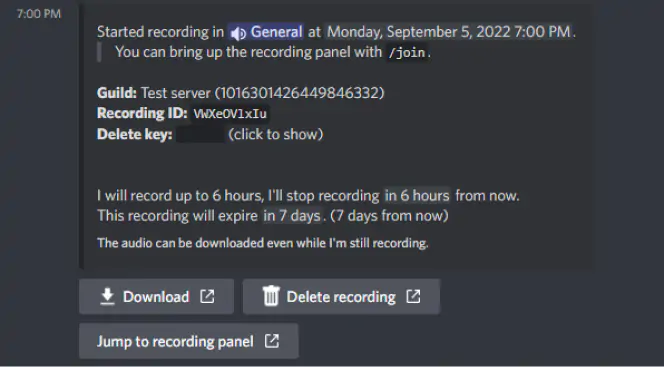Reveal the hidden Delete key spoiler
The image size is (664, 367).
[x=200, y=135]
